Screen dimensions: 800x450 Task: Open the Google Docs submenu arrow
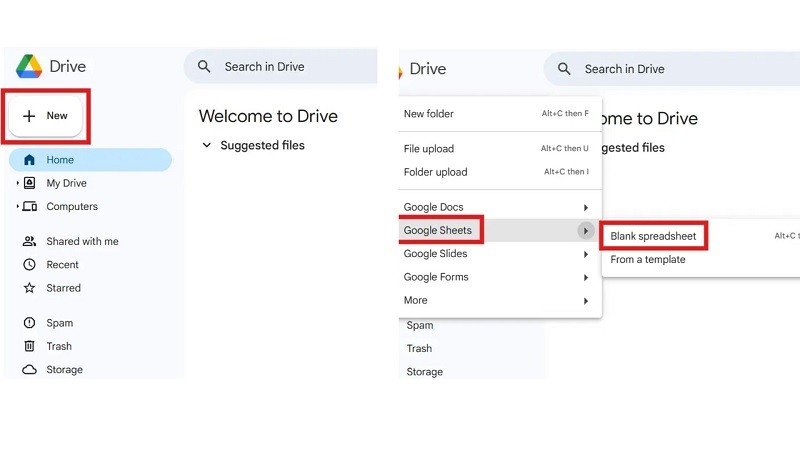coord(586,208)
